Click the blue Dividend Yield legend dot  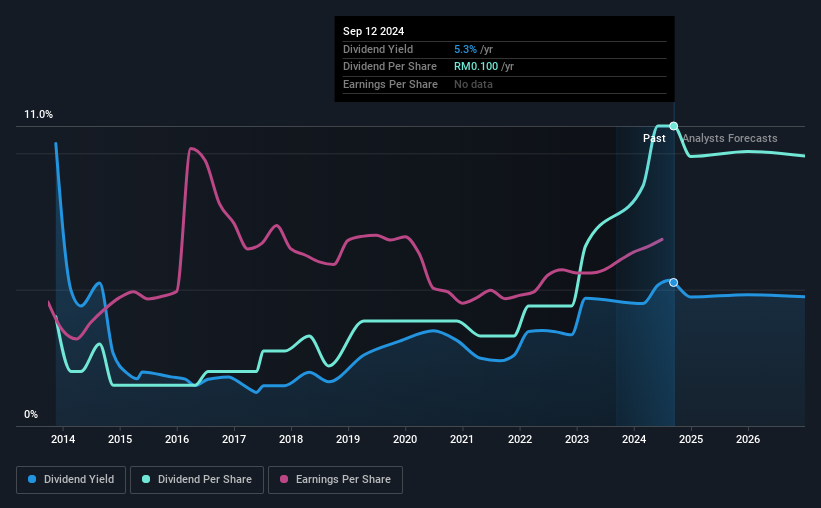click(x=32, y=479)
